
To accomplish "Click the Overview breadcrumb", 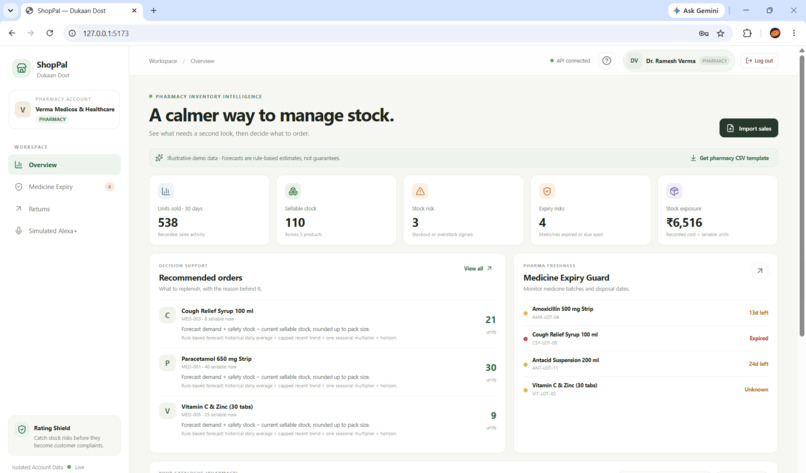I will [203, 61].
